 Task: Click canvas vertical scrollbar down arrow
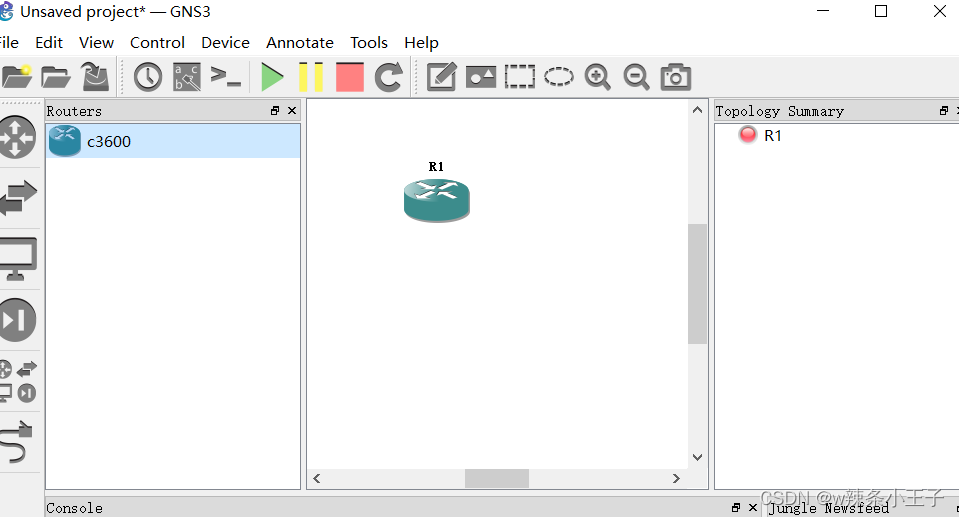pyautogui.click(x=697, y=458)
